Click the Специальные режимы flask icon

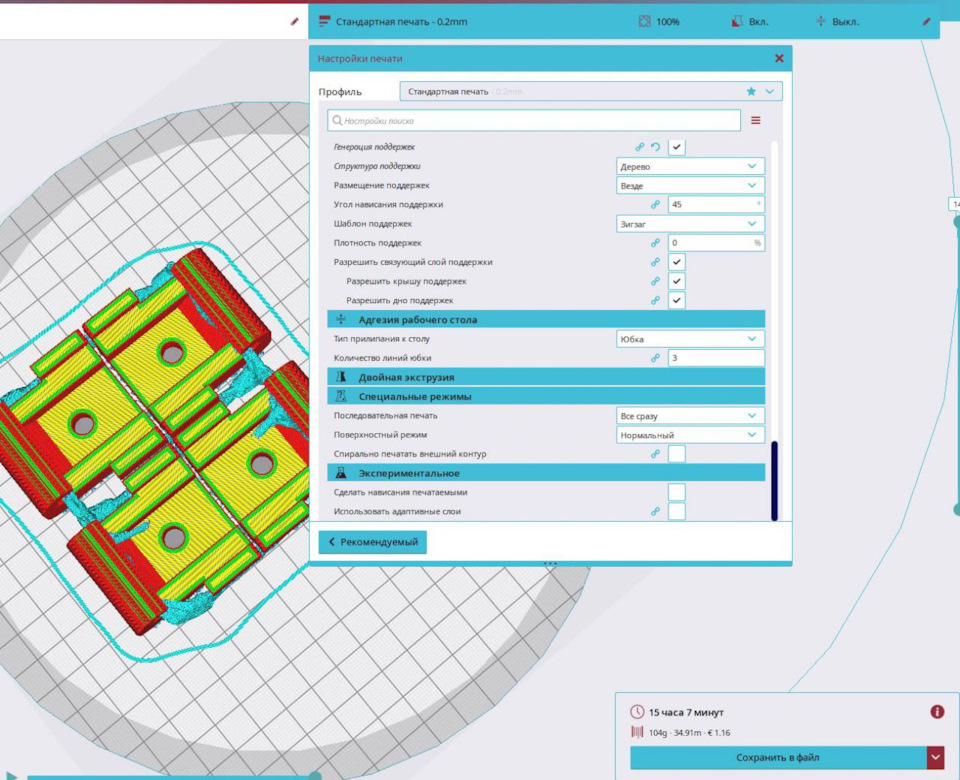pyautogui.click(x=341, y=396)
